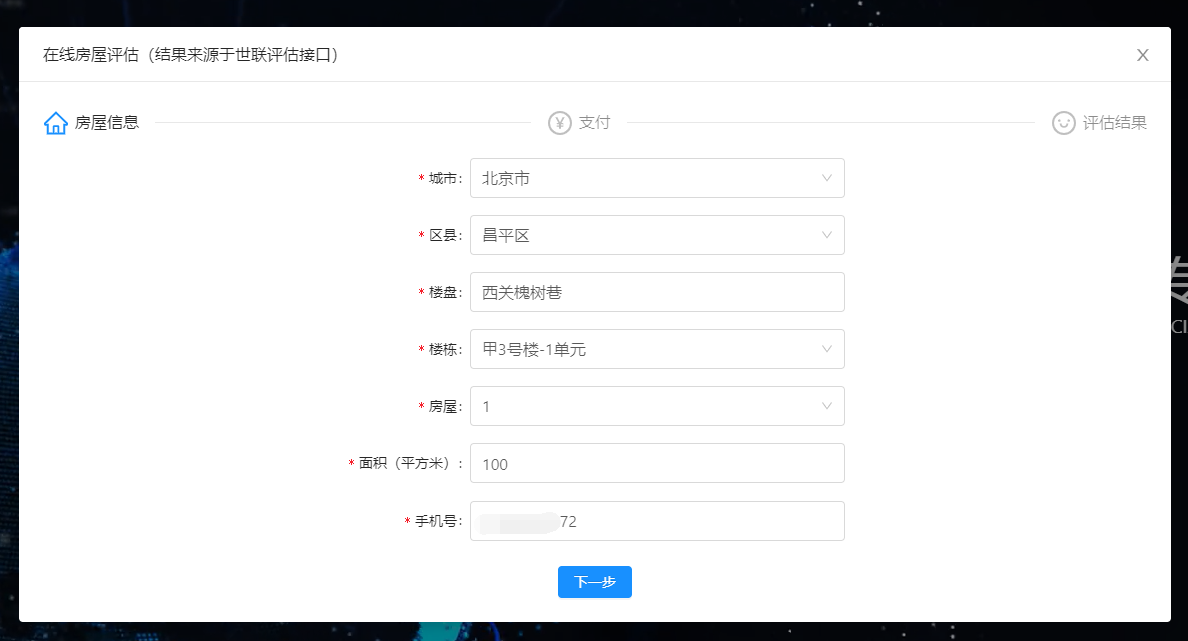The width and height of the screenshot is (1188, 641).
Task: Click the 楼栋 field label
Action: 445,349
